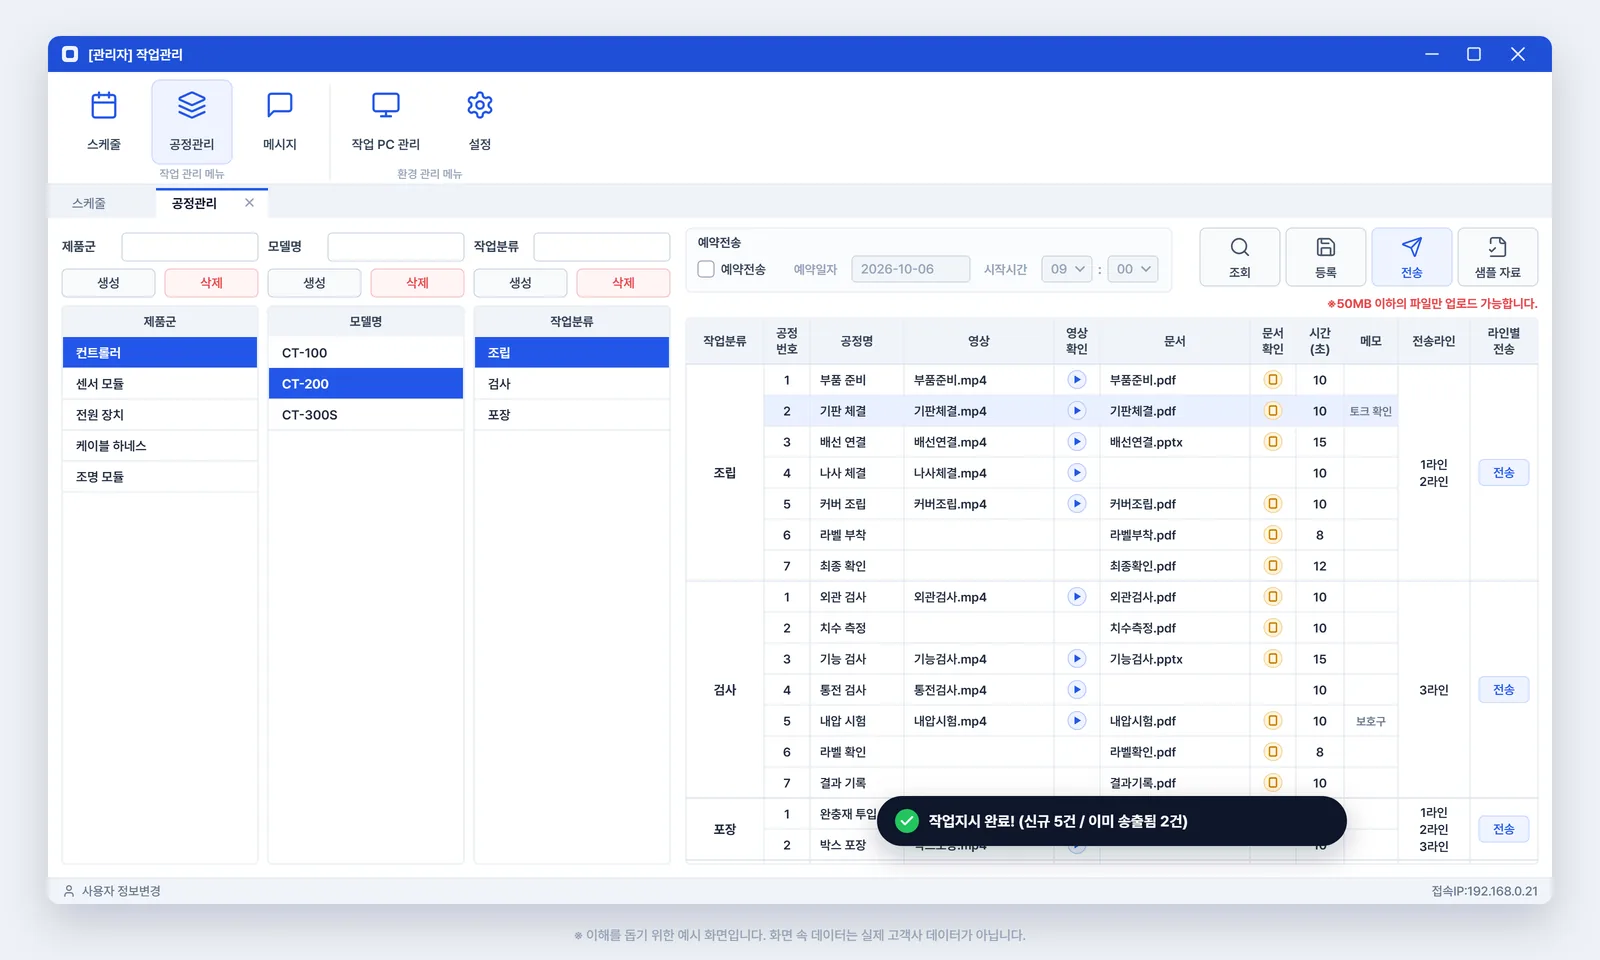Enable the 예약전송 checkbox
This screenshot has height=960, width=1600.
click(706, 269)
